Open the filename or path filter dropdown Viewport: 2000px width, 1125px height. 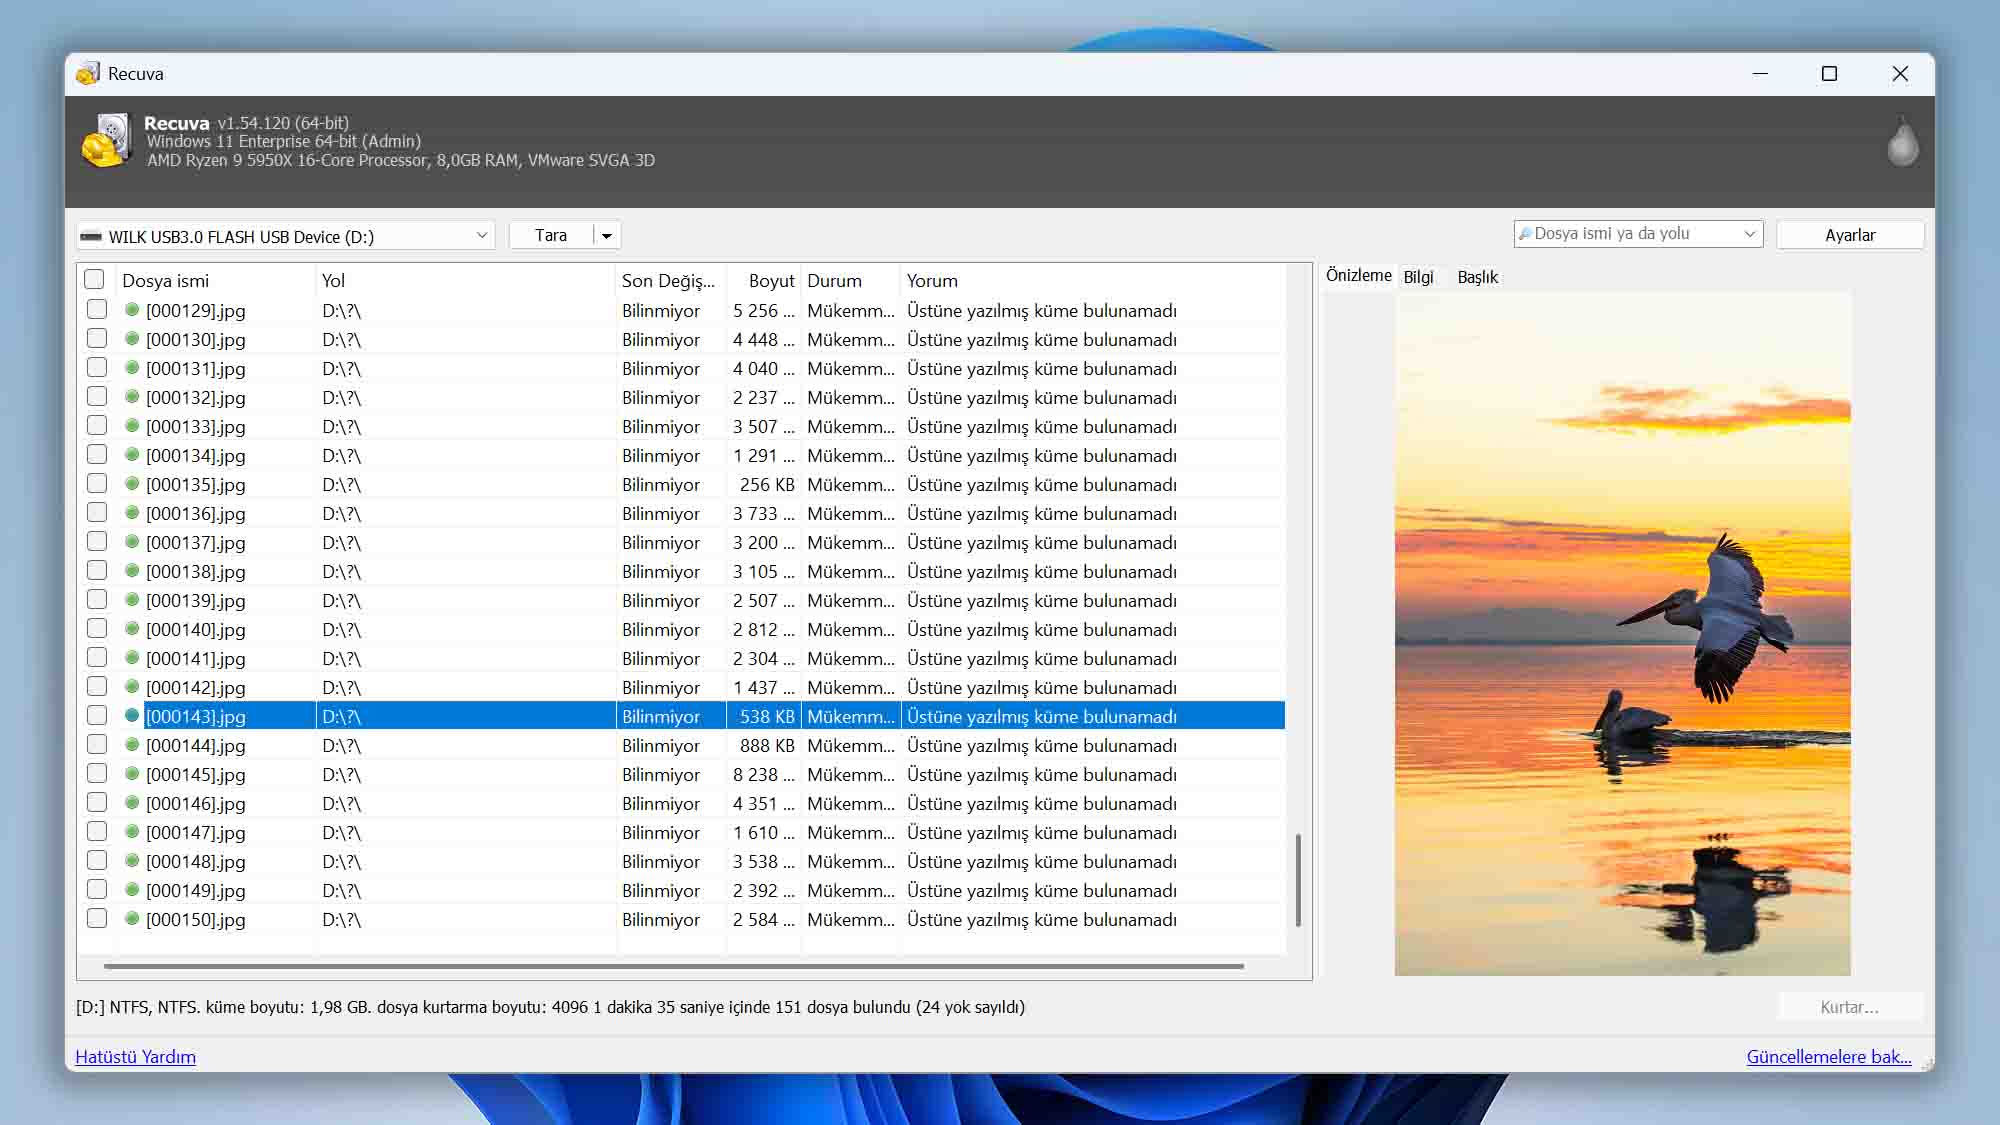click(1749, 234)
